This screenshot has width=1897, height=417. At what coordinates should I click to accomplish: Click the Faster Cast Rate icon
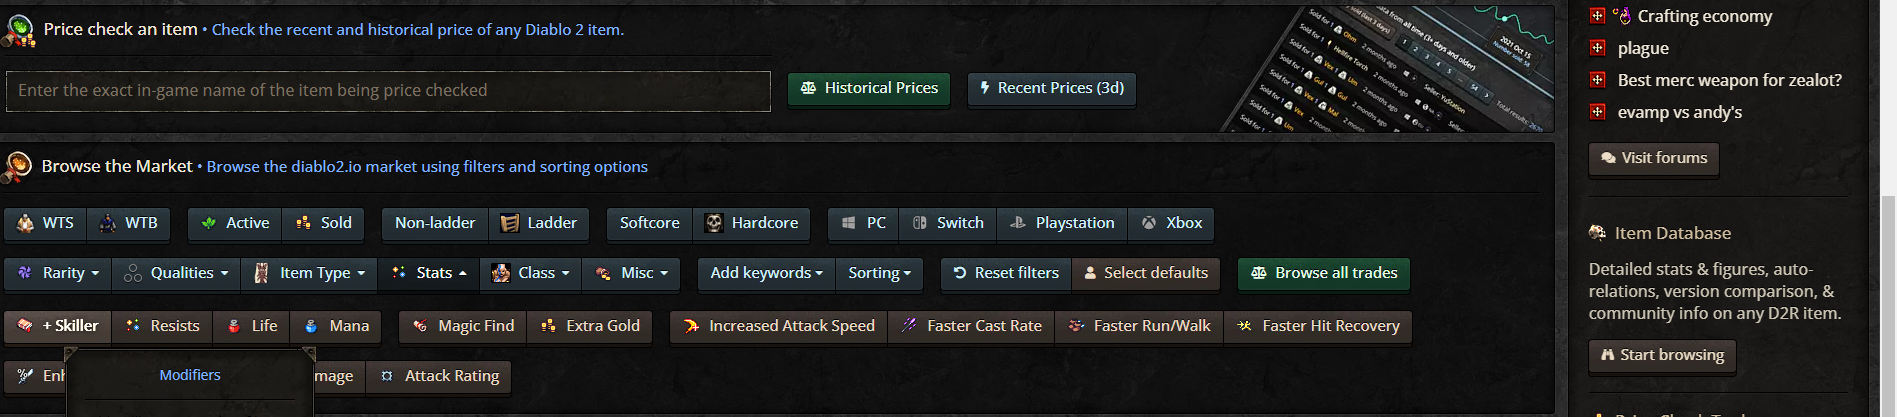tap(909, 326)
